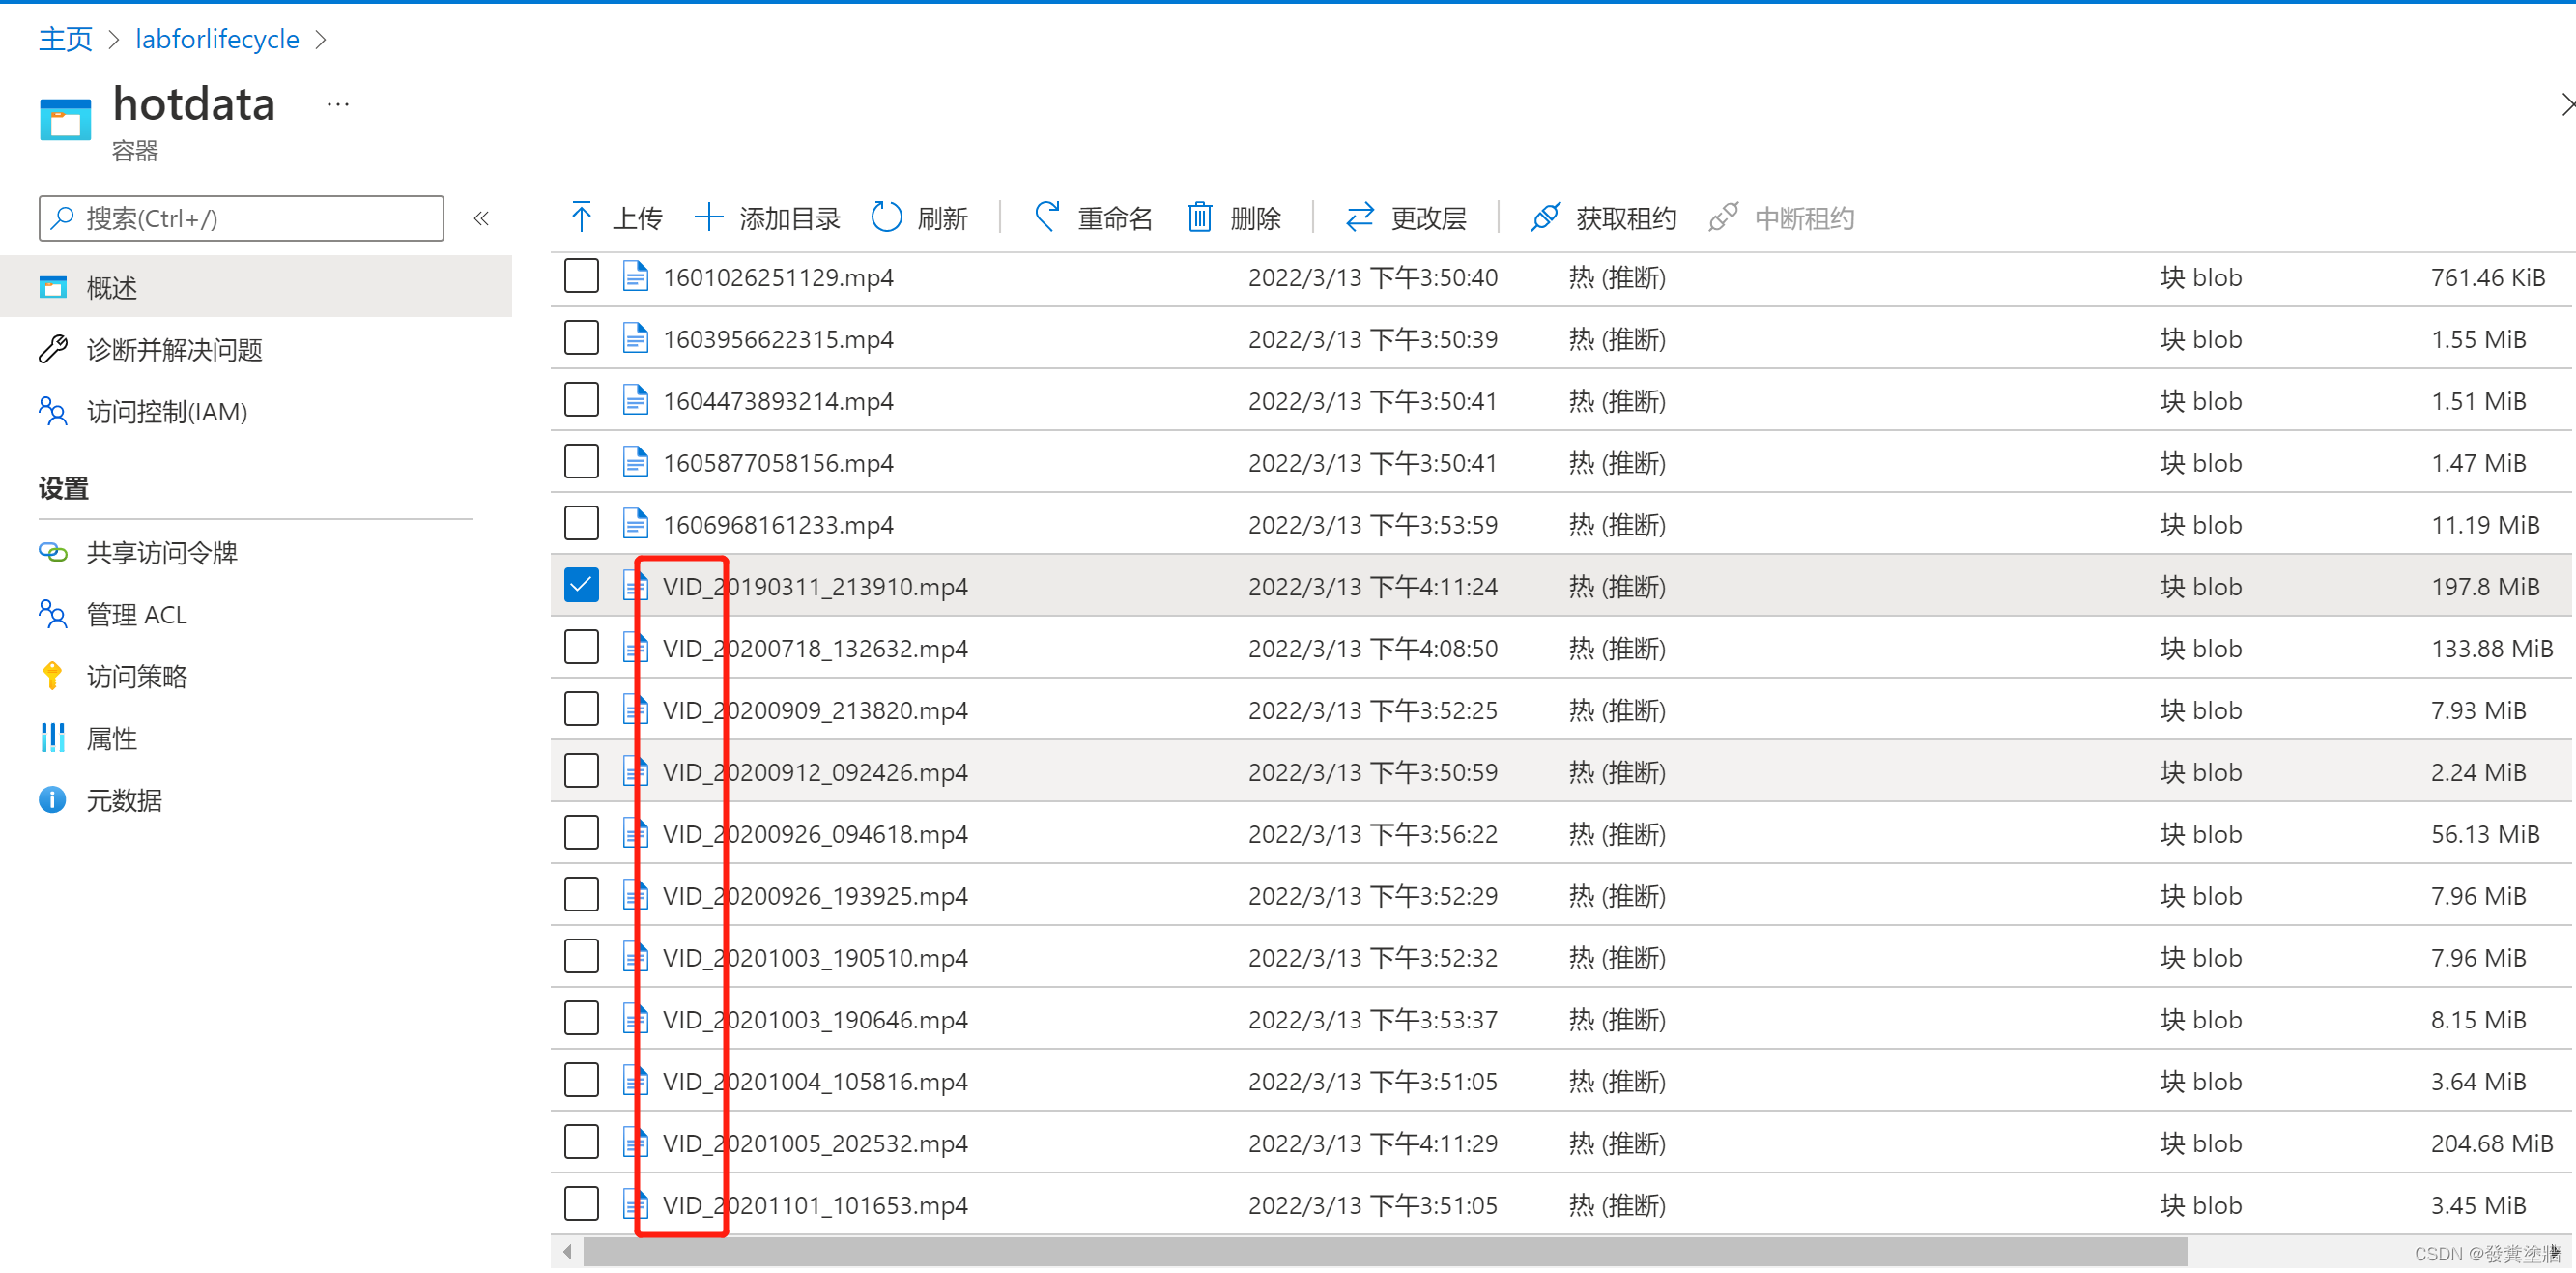Click the access policy key icon
The image size is (2576, 1273).
pos(53,676)
